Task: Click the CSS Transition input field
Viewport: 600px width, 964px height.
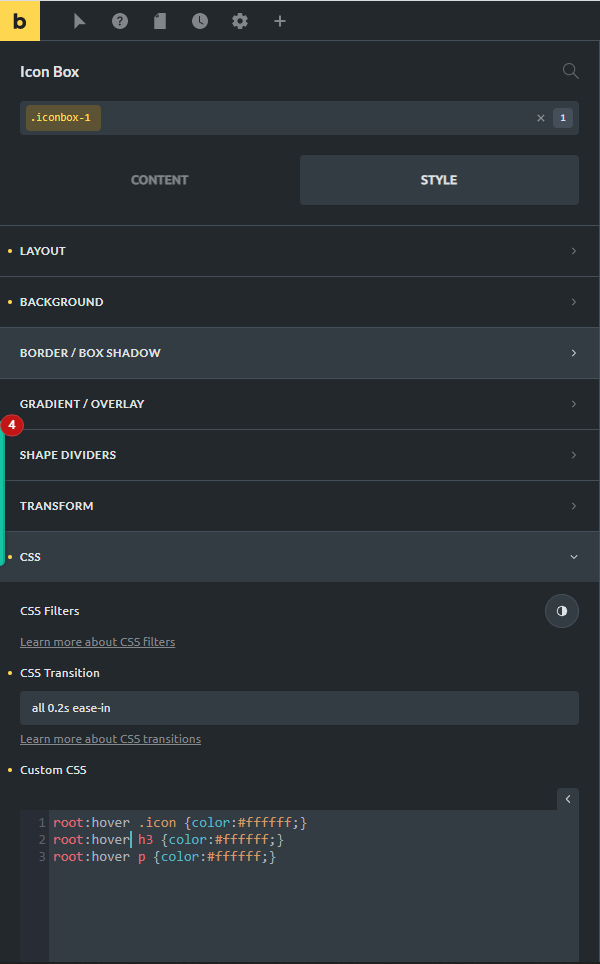Action: click(x=299, y=708)
